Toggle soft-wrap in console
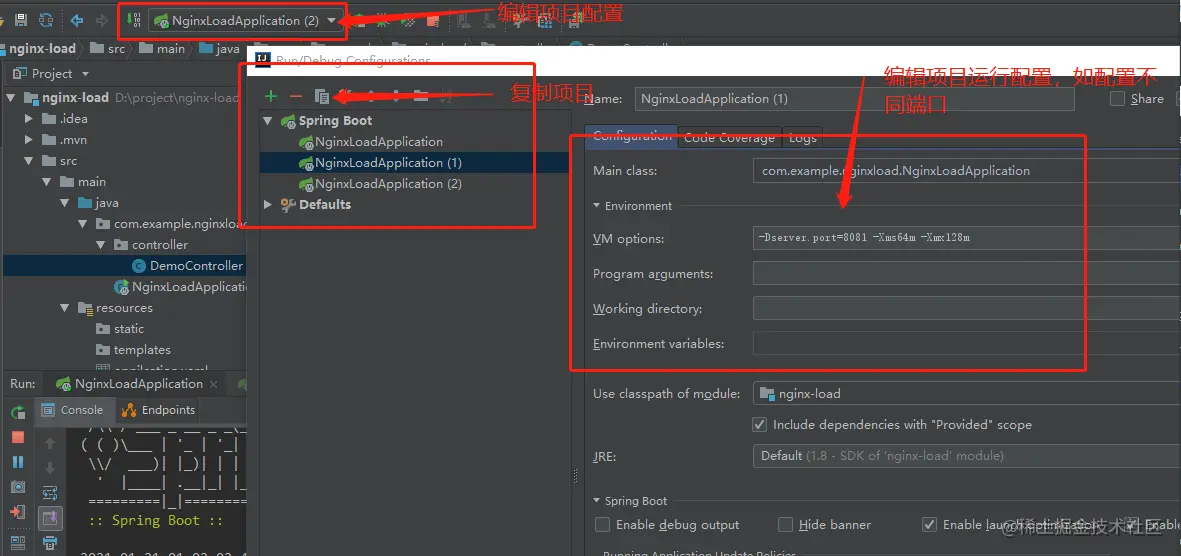The image size is (1181, 556). coord(50,493)
